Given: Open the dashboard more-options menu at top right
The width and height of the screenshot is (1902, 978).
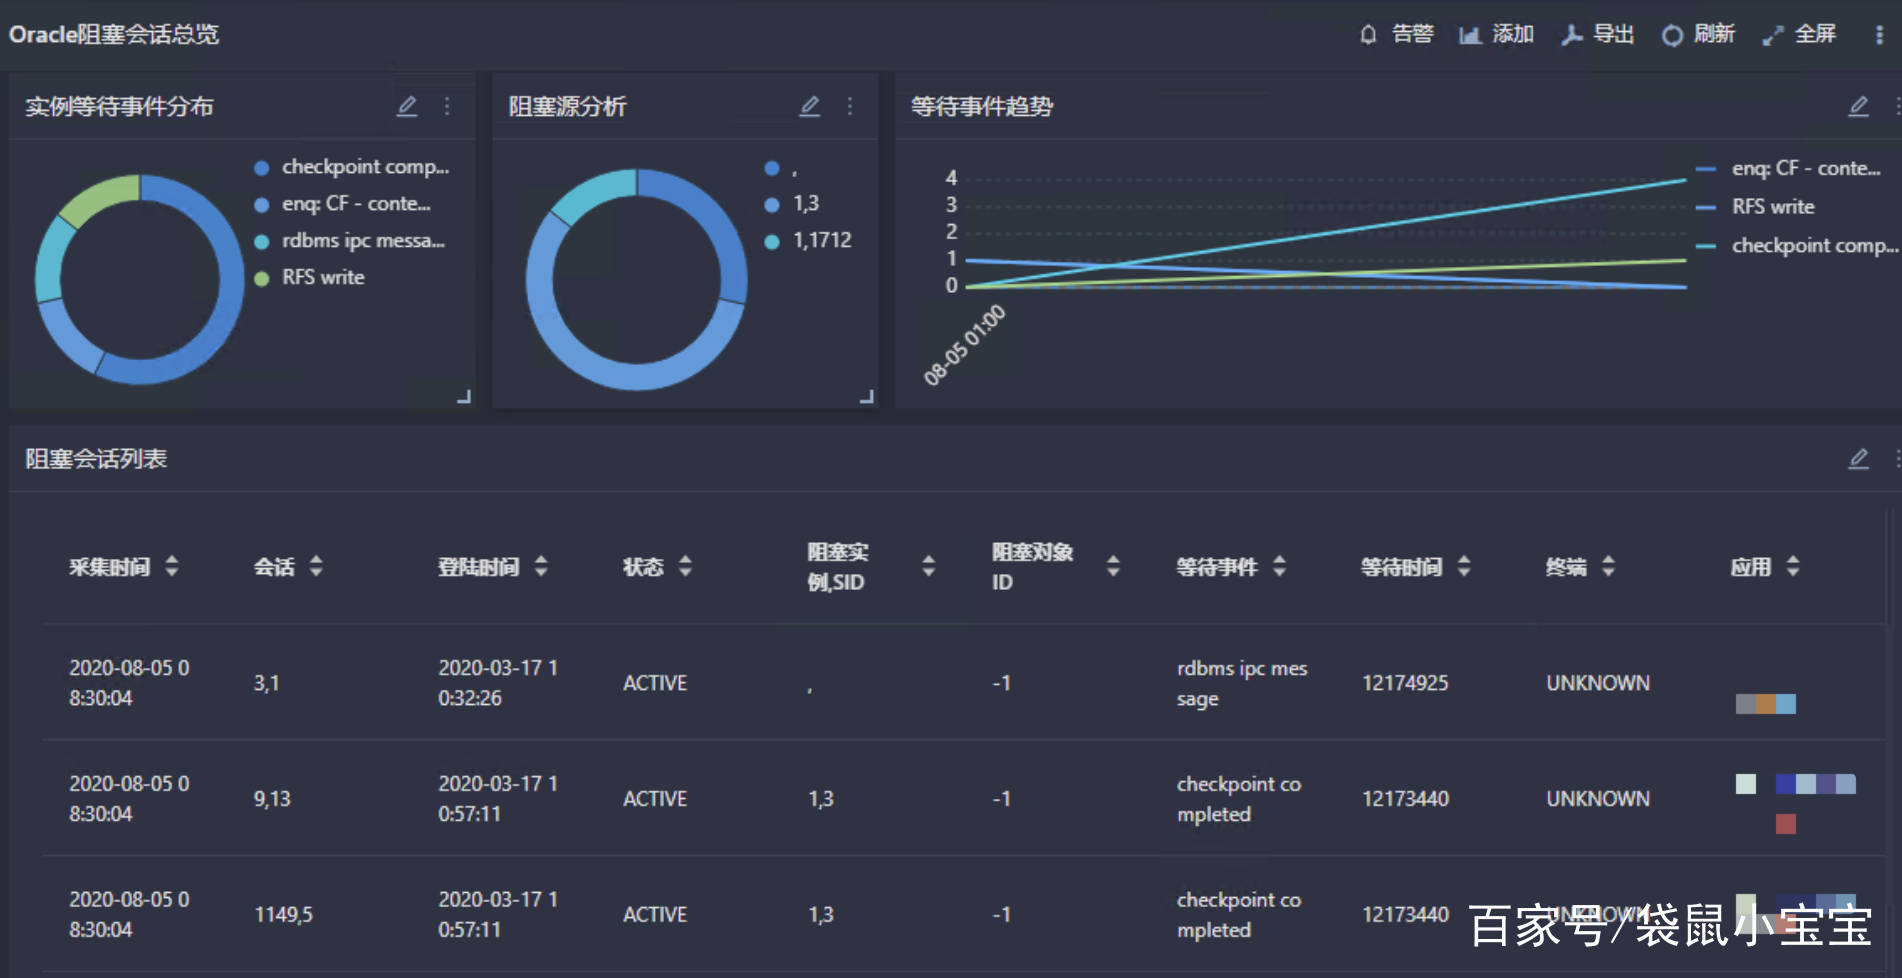Looking at the screenshot, I should (x=1879, y=35).
